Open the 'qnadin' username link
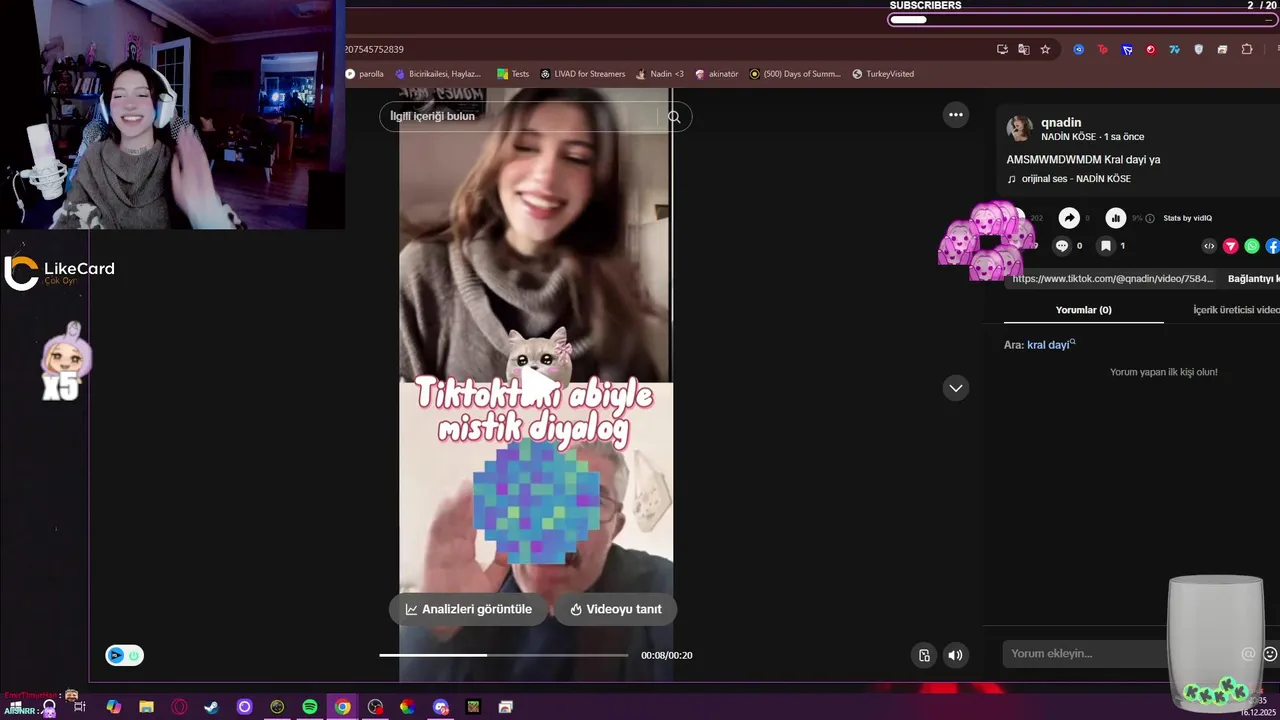The image size is (1280, 720). tap(1061, 122)
